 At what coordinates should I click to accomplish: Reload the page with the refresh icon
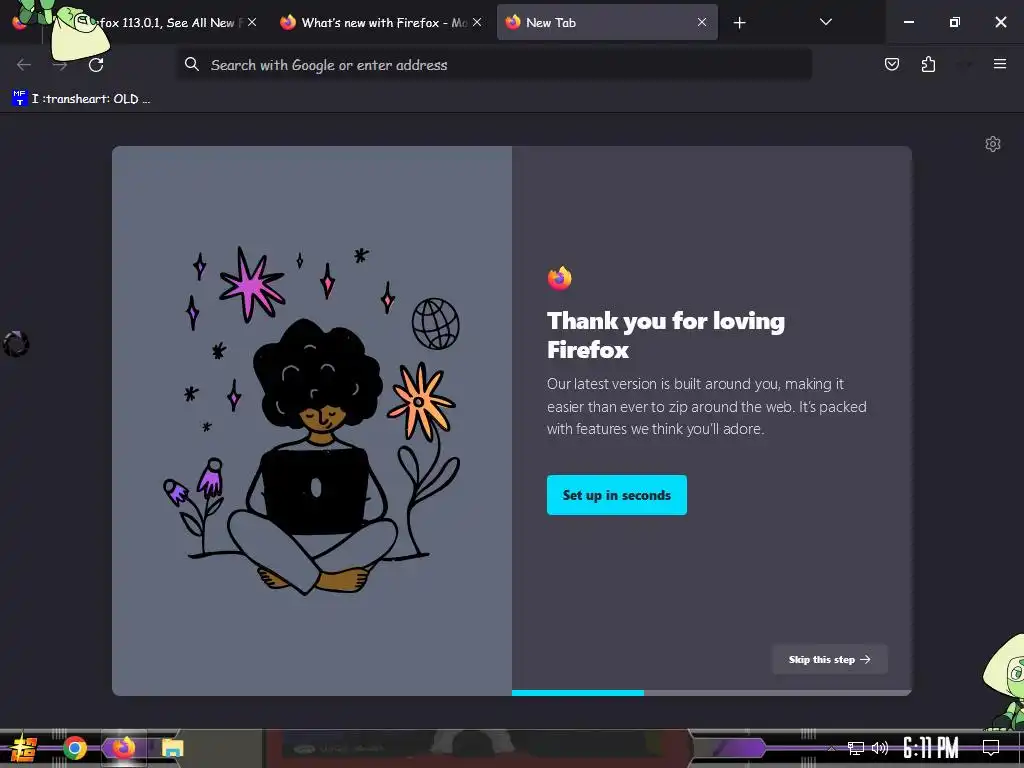96,65
